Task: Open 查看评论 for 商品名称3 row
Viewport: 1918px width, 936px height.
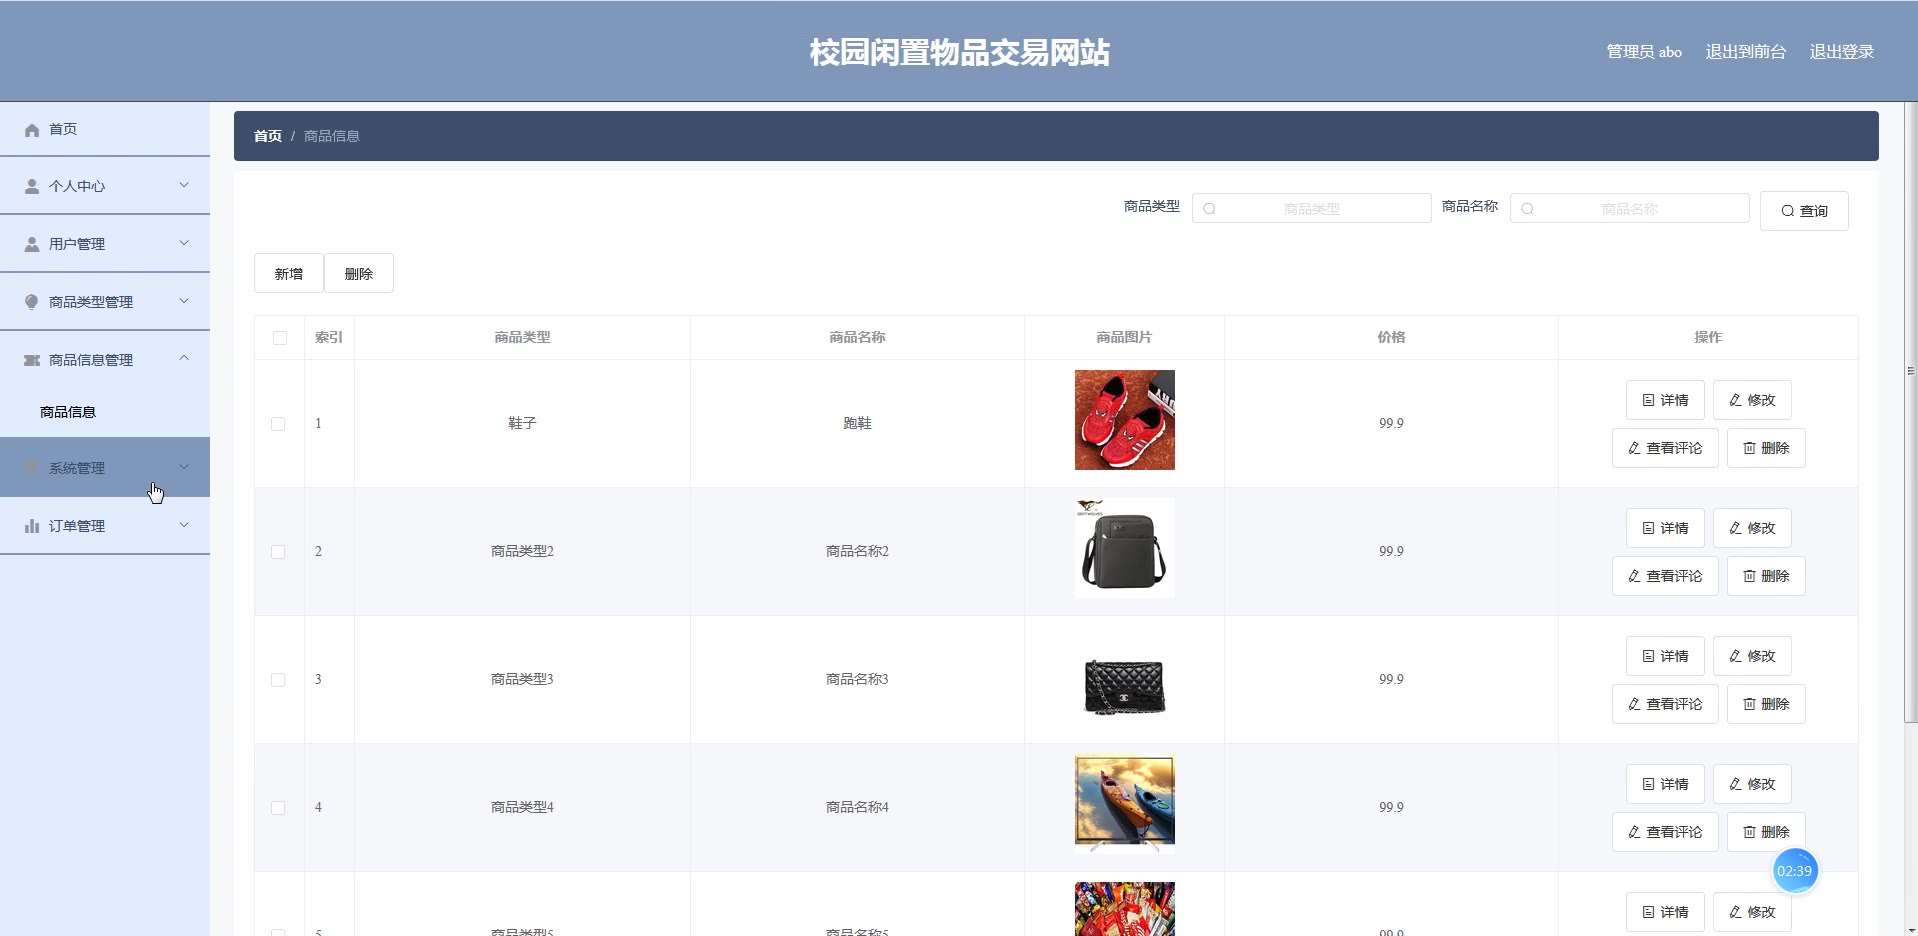Action: (x=1665, y=704)
